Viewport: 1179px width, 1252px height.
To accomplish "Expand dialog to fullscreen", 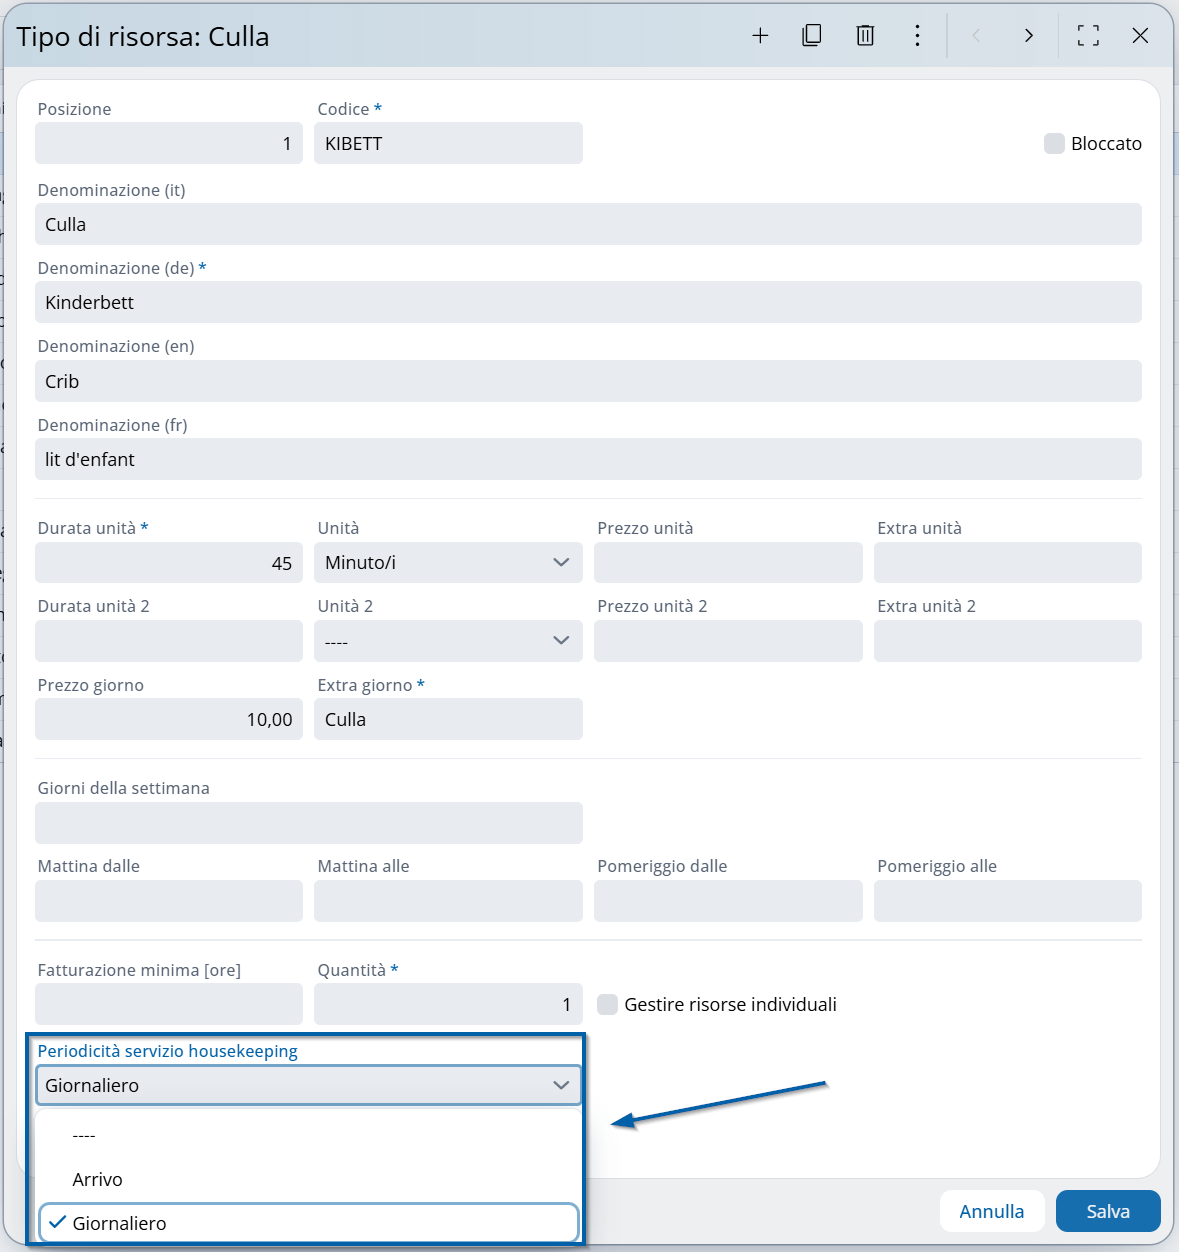I will (1088, 36).
